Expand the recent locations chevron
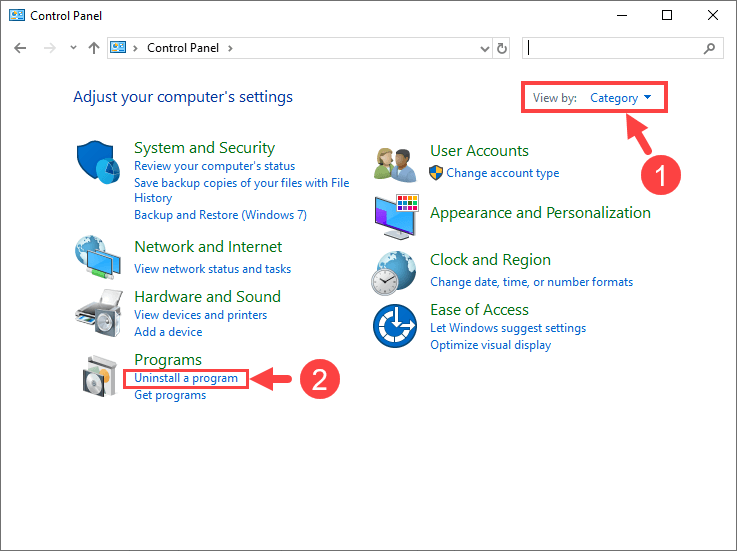 [x=71, y=48]
